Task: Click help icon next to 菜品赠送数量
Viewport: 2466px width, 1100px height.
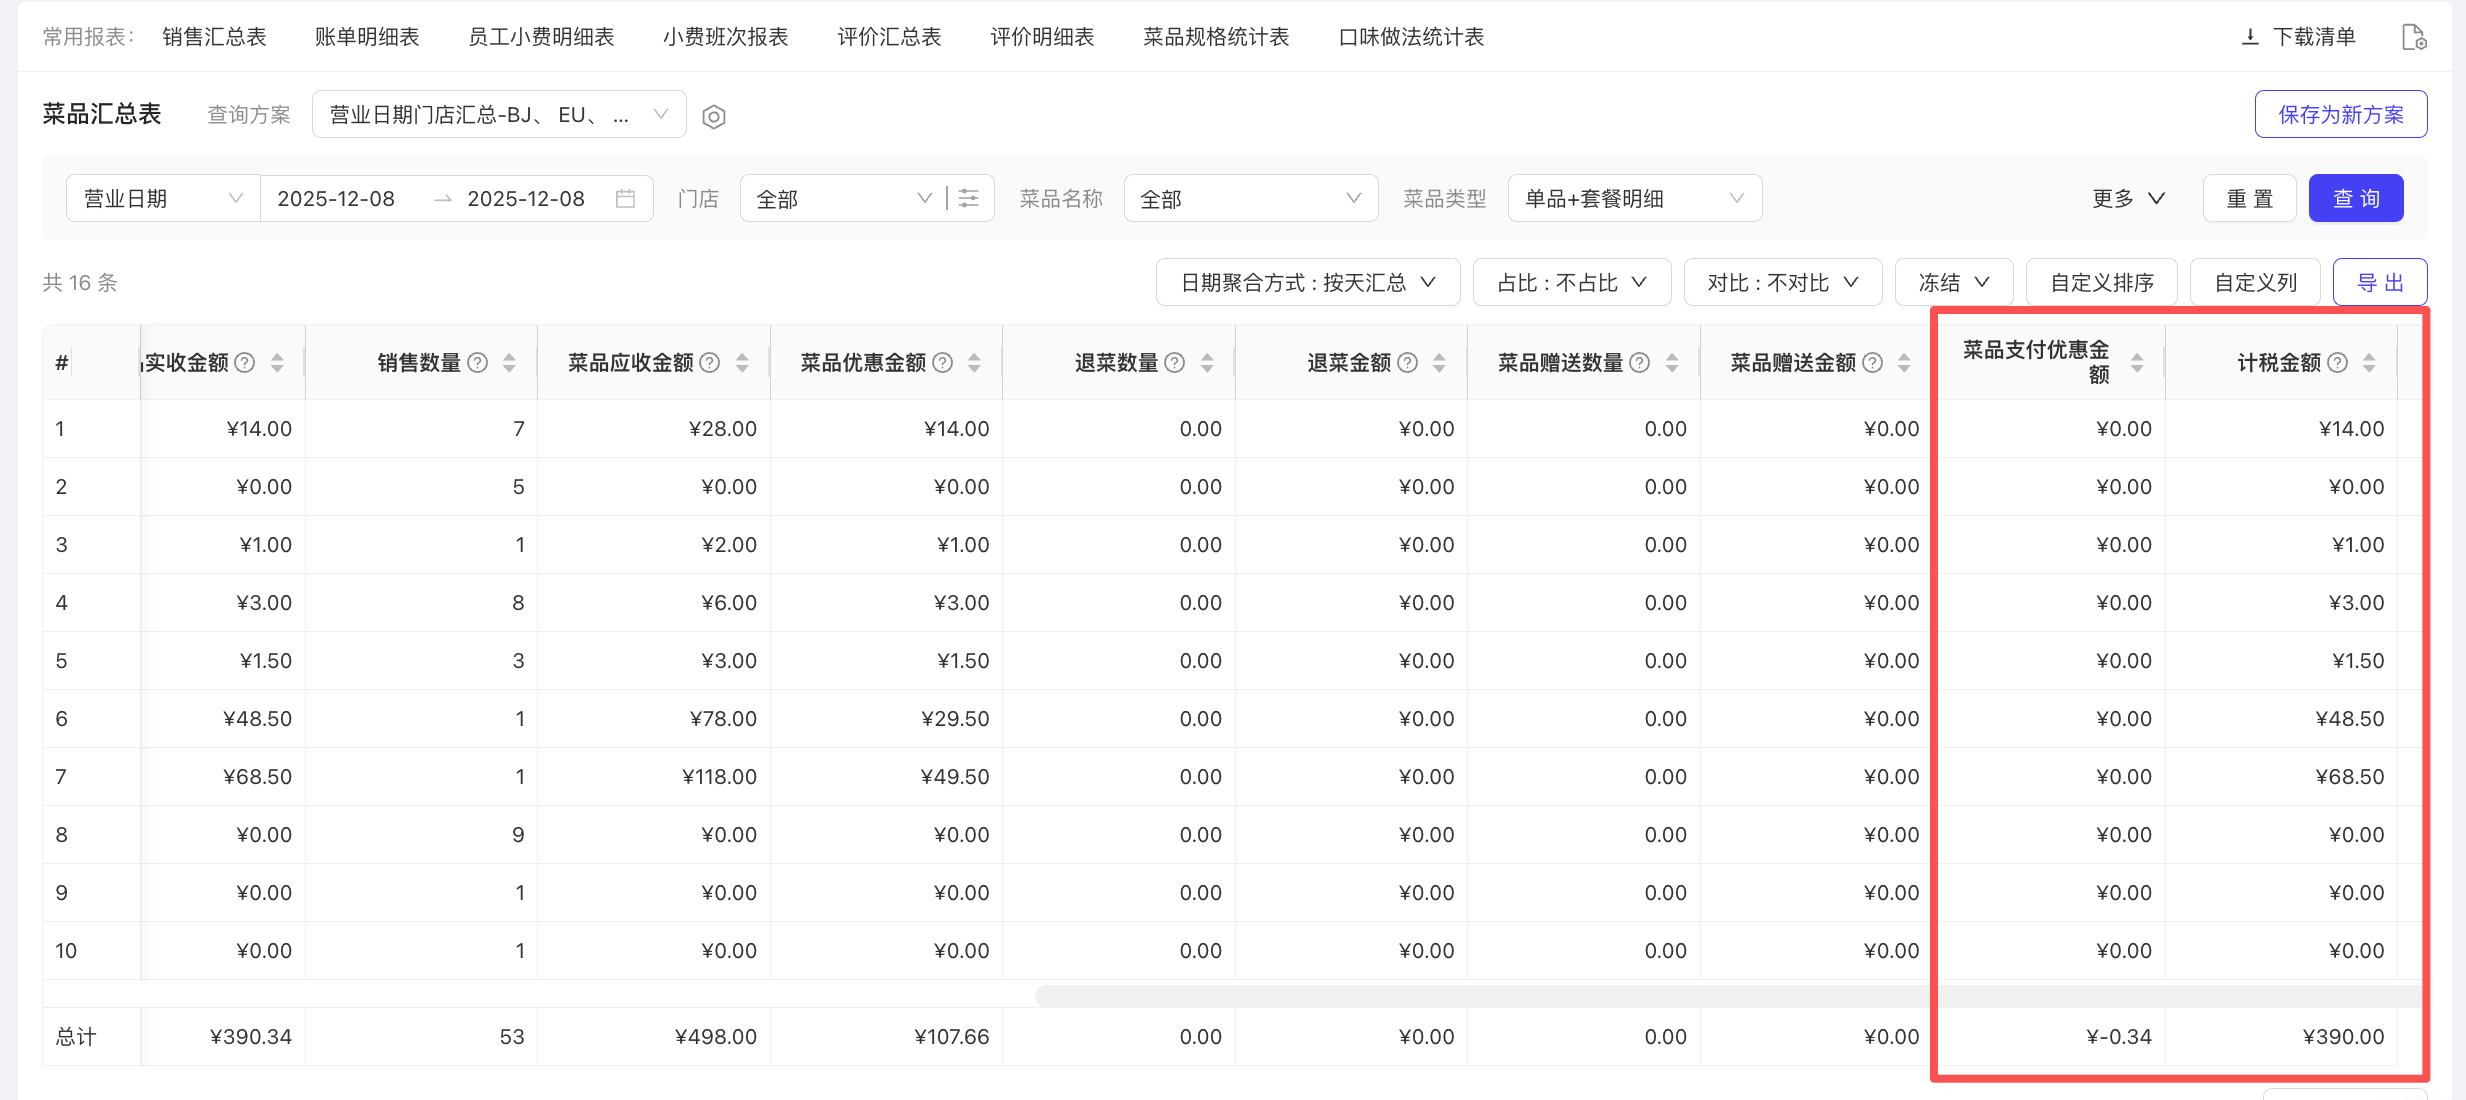Action: [x=1640, y=363]
